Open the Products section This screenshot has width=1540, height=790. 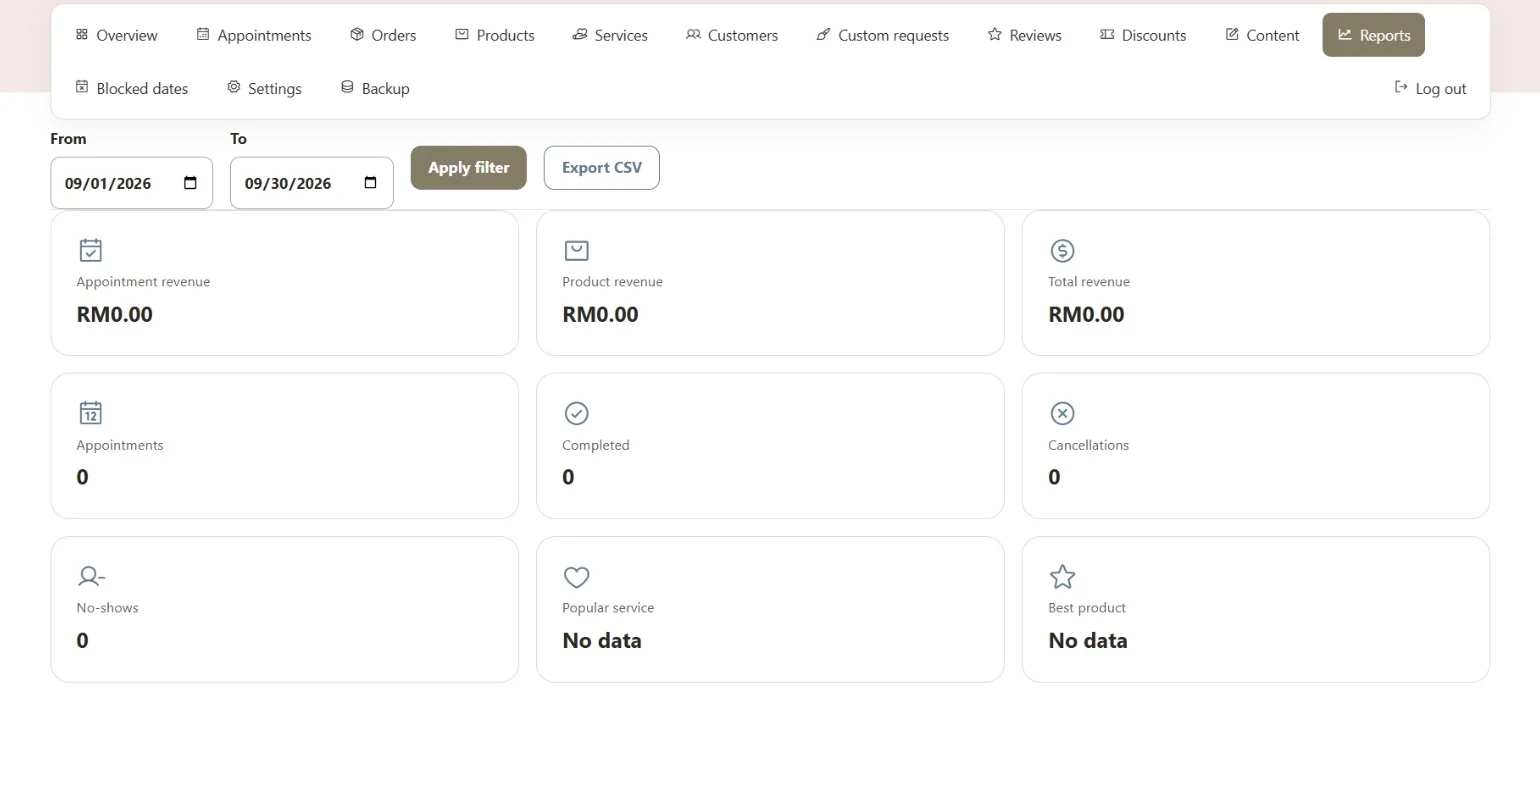click(x=495, y=35)
